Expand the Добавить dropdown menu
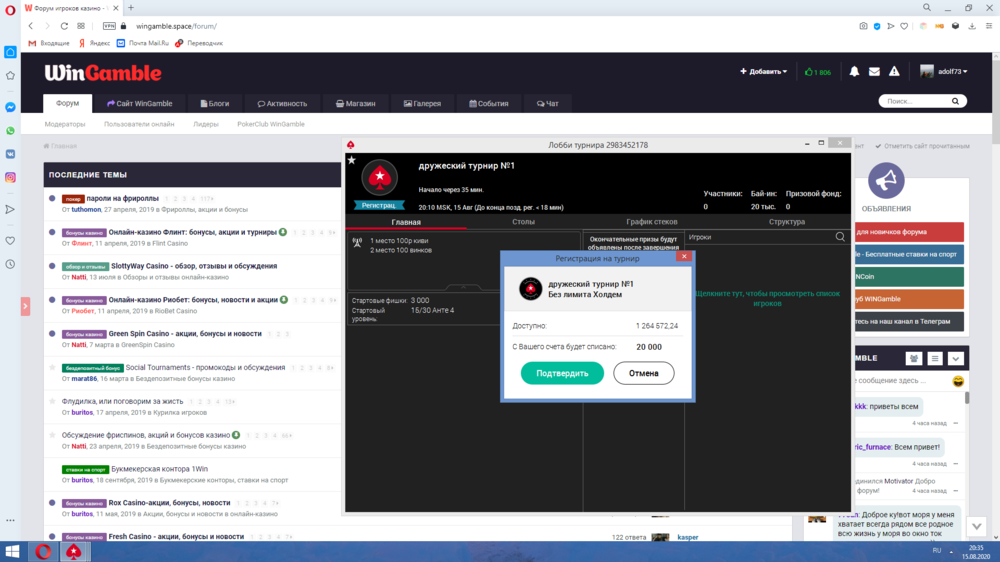The width and height of the screenshot is (1000, 562). (x=763, y=72)
